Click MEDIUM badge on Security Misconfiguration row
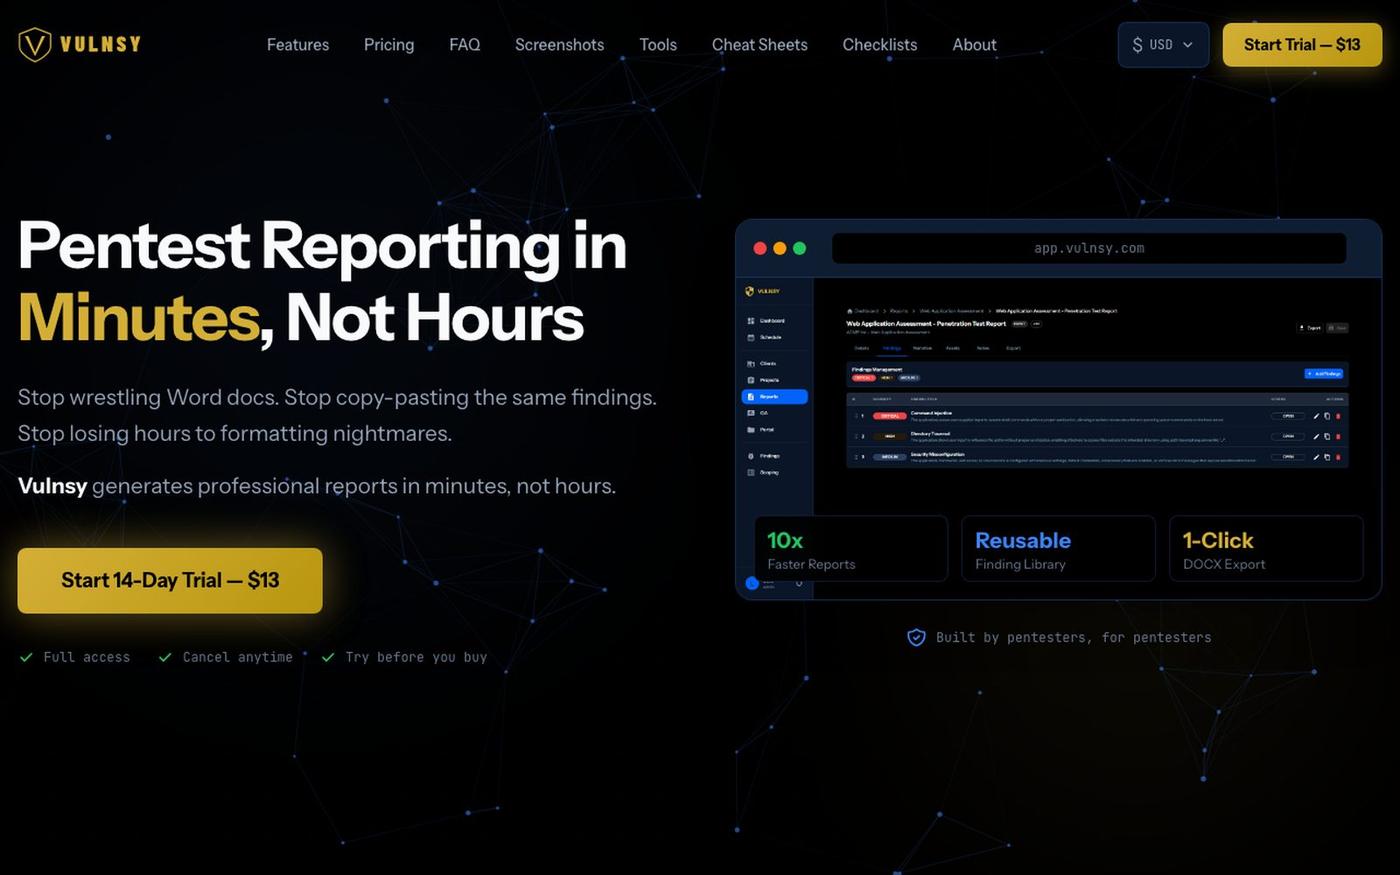The height and width of the screenshot is (875, 1400). (890, 457)
